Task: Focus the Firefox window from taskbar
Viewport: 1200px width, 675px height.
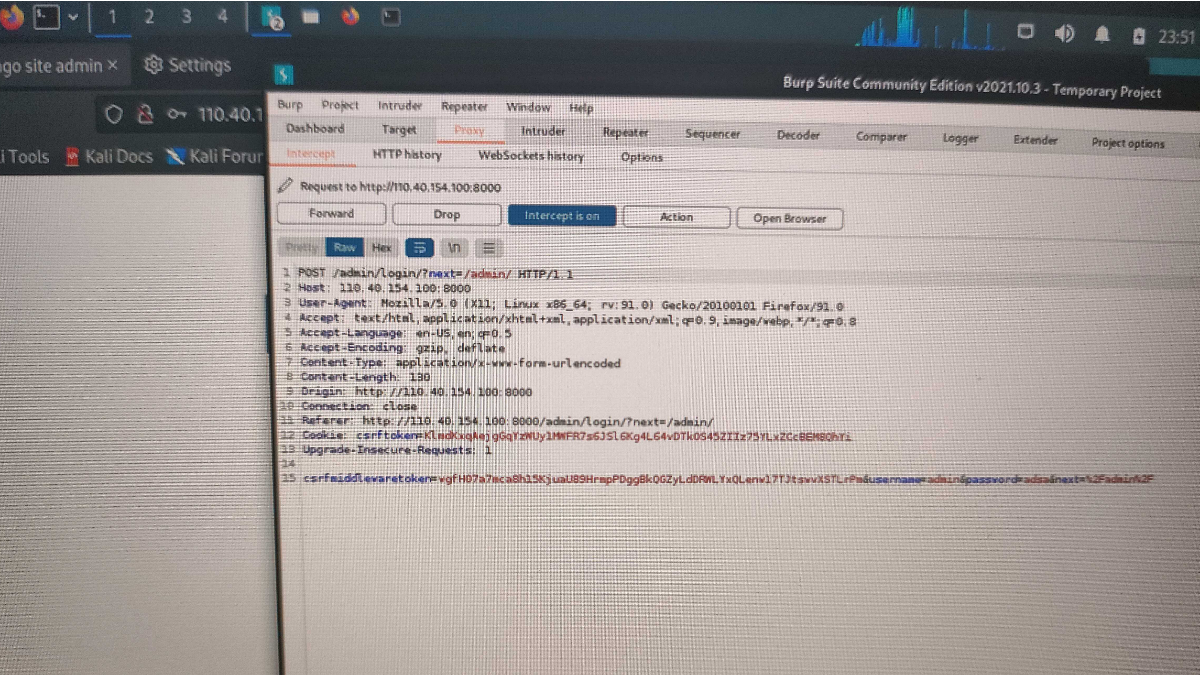Action: coord(350,17)
